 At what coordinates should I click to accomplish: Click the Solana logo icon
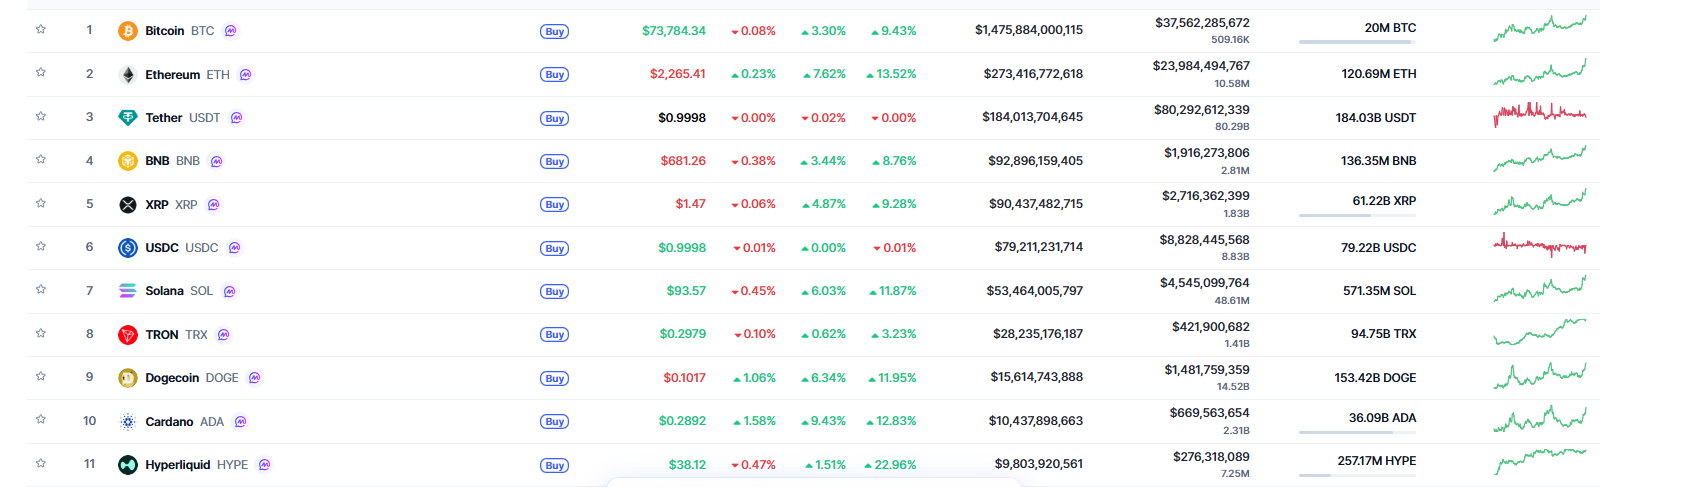(x=128, y=291)
